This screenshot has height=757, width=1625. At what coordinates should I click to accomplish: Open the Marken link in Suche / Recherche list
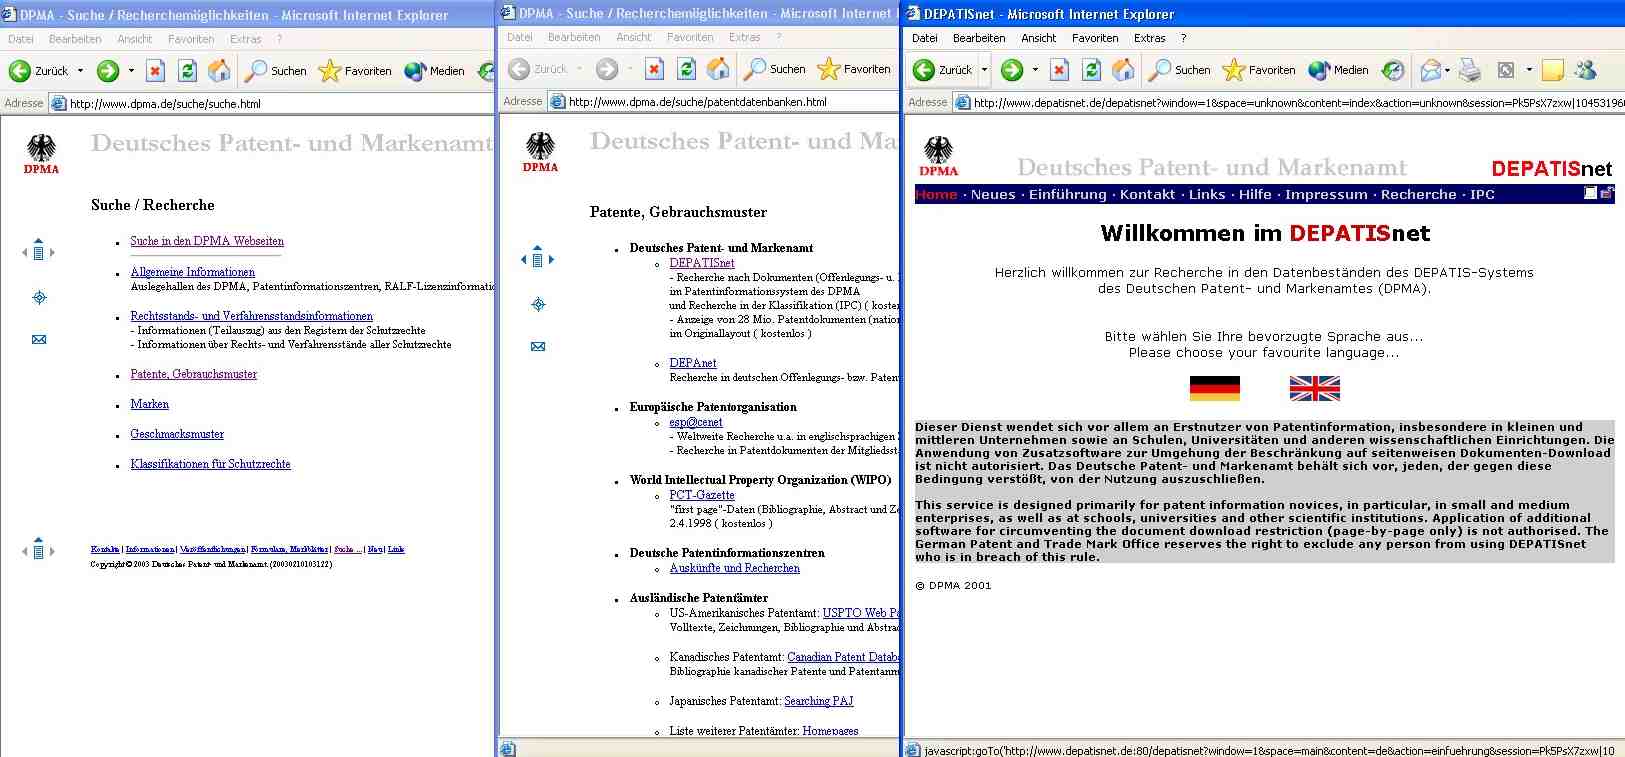click(149, 404)
